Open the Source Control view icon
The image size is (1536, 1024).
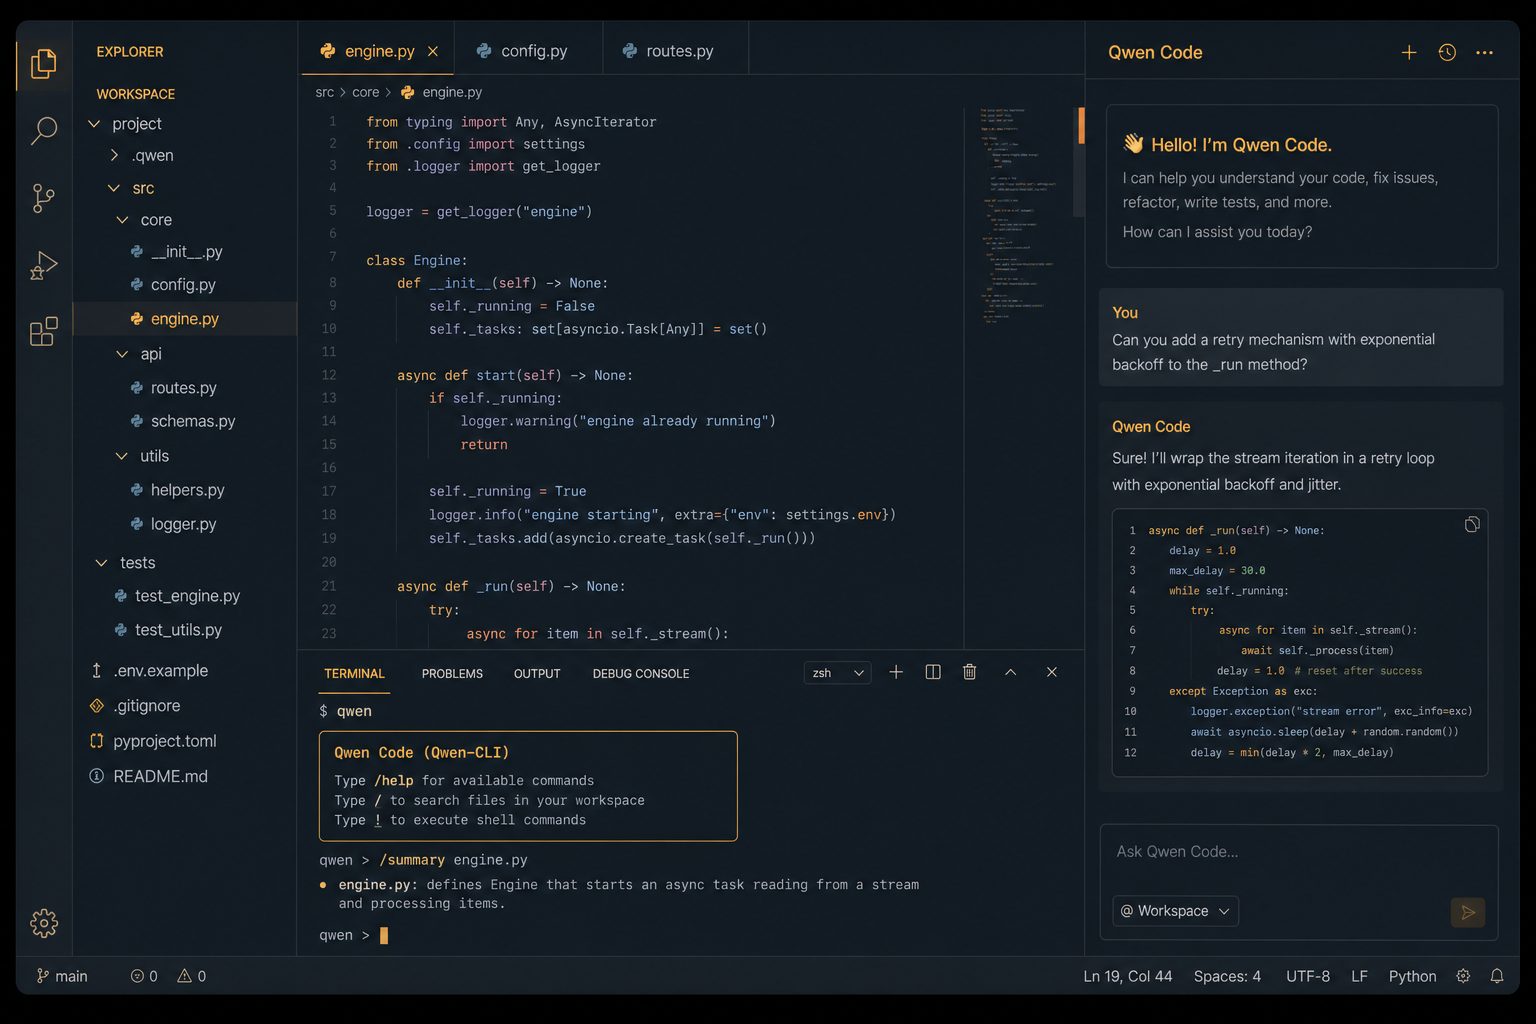[x=43, y=198]
